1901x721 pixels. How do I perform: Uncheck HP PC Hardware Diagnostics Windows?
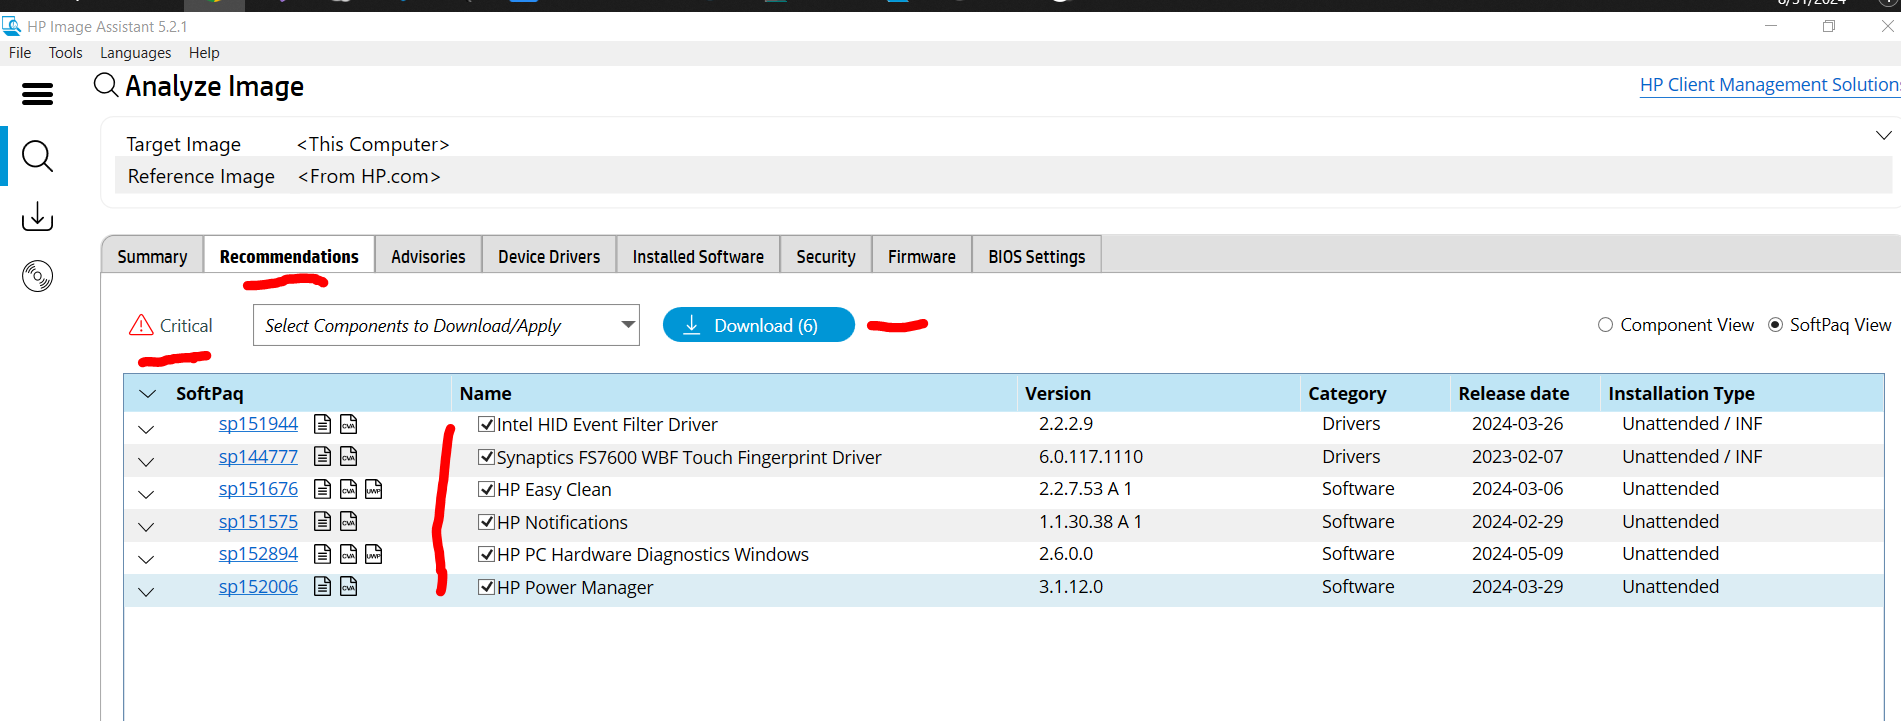click(x=486, y=554)
